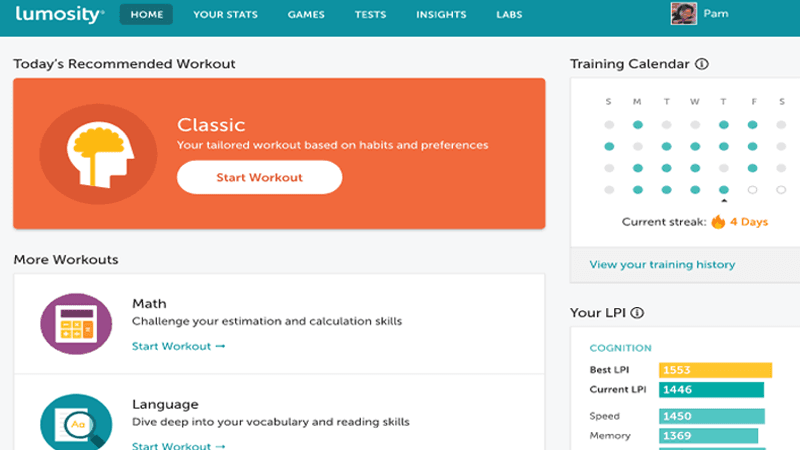Click the yellow Best LPI bar
The image size is (800, 450).
click(715, 370)
